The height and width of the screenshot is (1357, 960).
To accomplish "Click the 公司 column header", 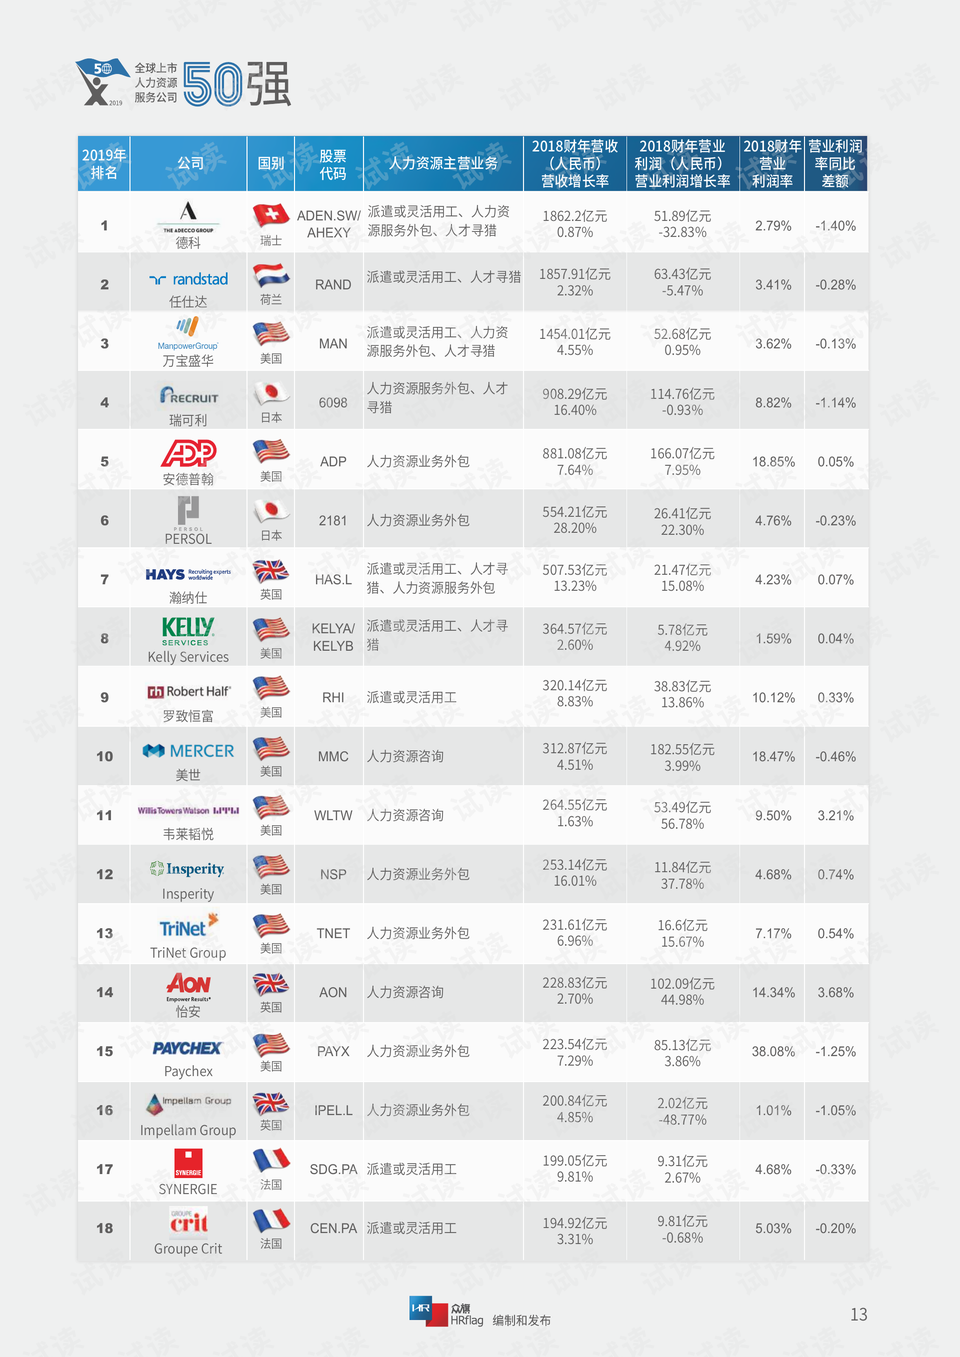I will (x=190, y=163).
